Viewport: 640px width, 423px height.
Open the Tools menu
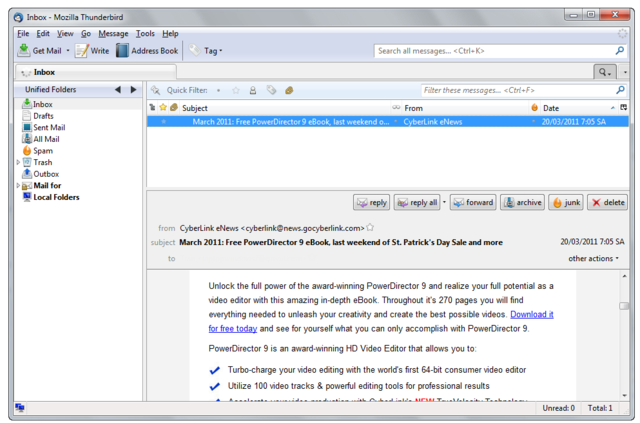(x=145, y=33)
